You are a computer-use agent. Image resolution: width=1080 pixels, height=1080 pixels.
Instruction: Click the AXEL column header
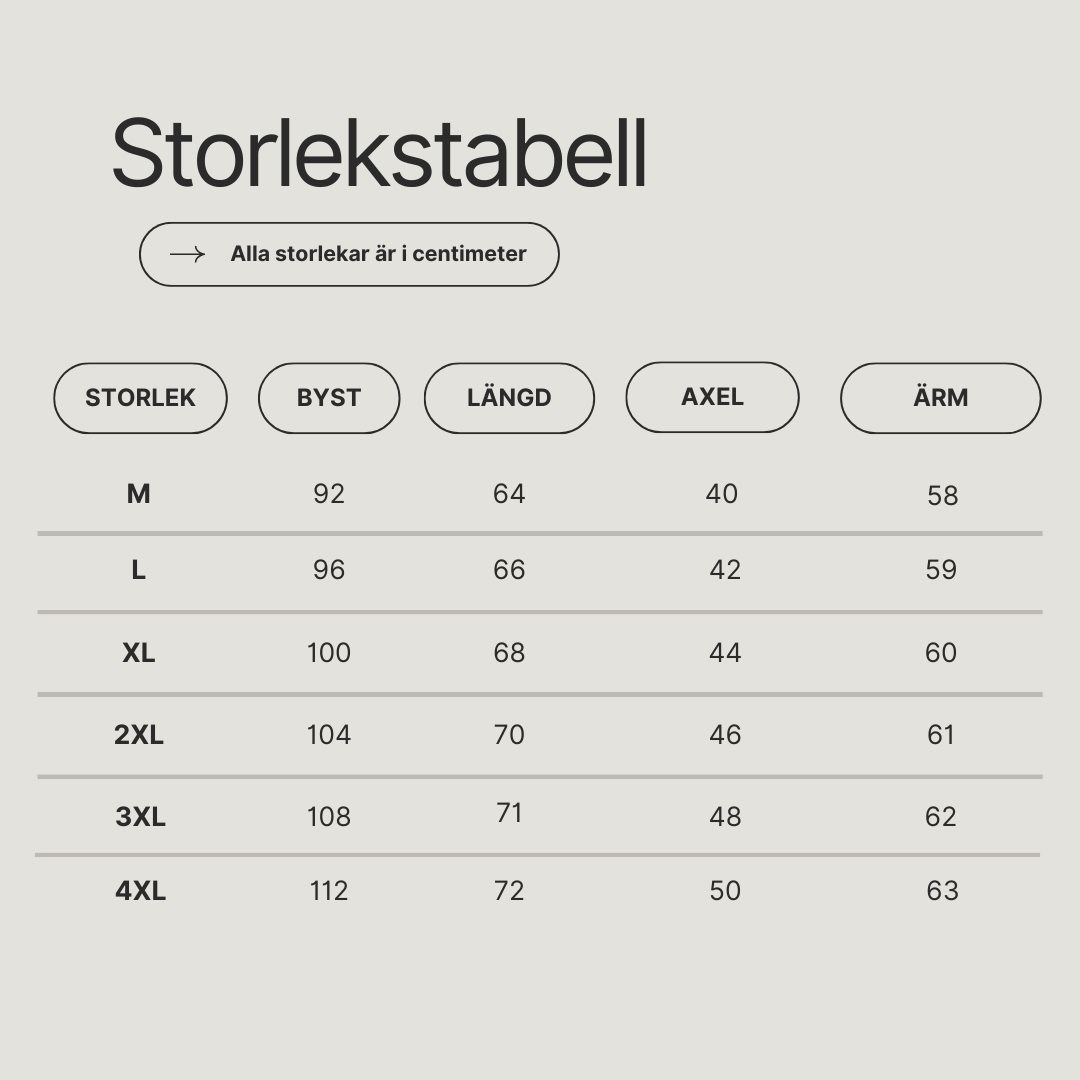712,397
